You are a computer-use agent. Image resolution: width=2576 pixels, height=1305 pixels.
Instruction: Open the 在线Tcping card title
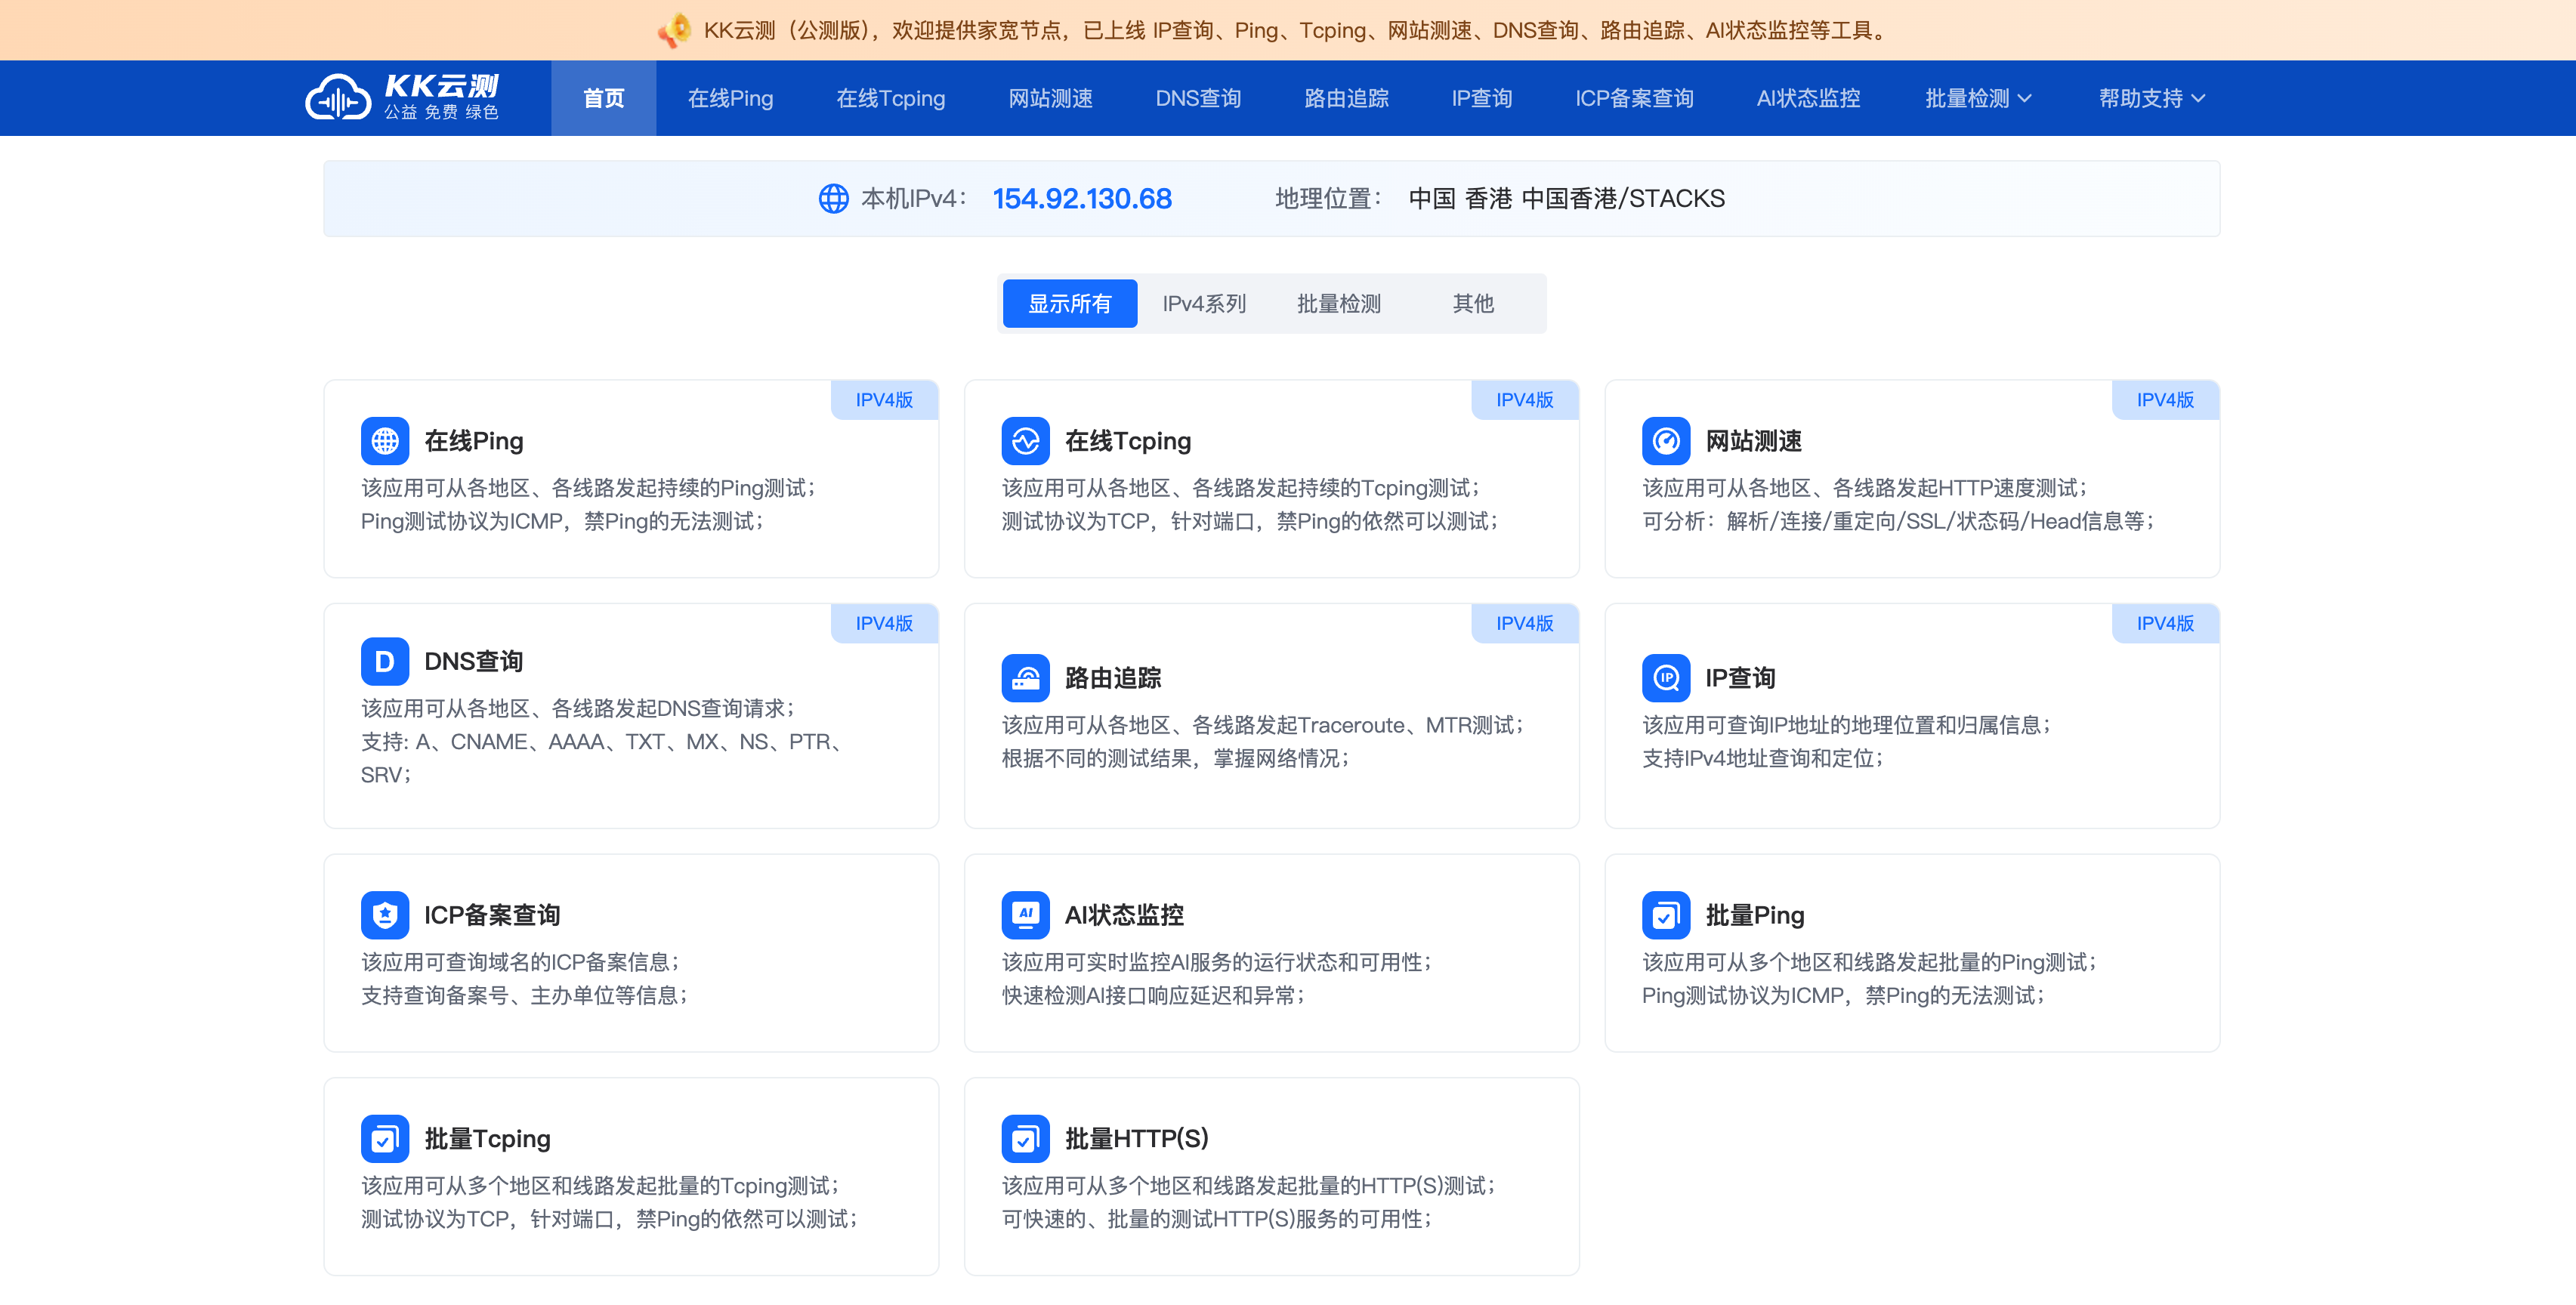[x=1128, y=441]
